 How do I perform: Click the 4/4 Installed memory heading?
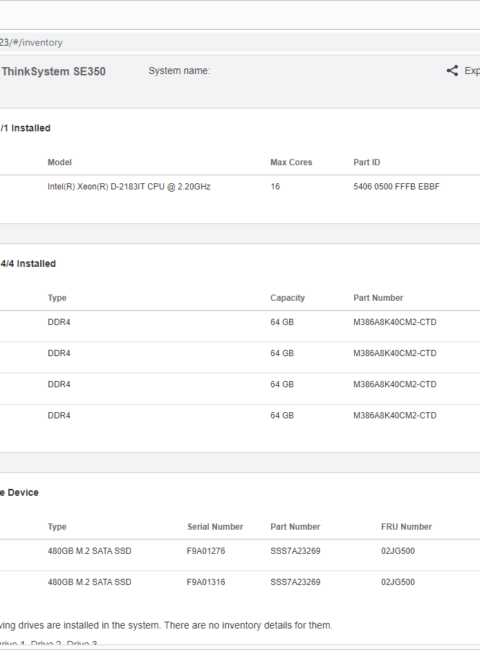point(28,264)
